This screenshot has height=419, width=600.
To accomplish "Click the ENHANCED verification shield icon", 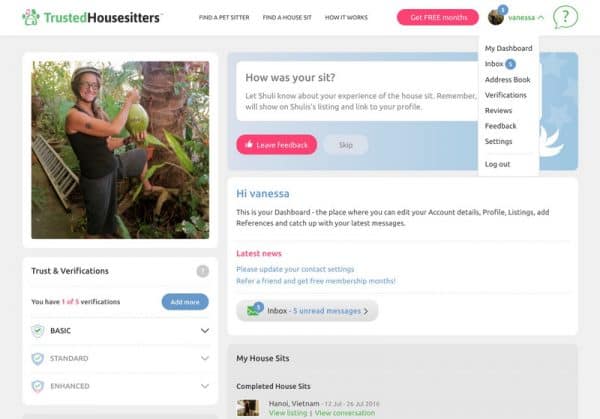I will point(38,386).
